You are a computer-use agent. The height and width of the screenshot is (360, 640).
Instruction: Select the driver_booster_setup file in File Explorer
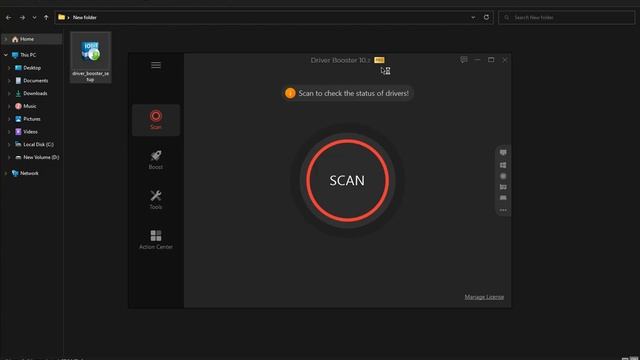click(x=90, y=58)
